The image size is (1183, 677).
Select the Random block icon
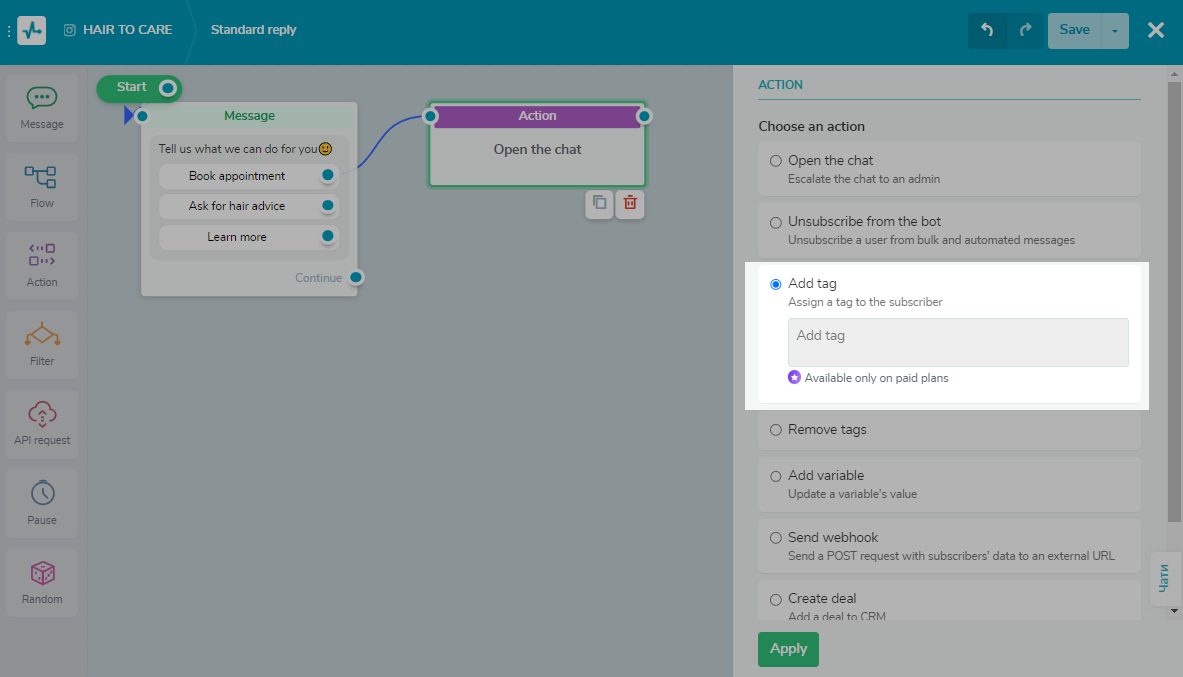[x=42, y=581]
